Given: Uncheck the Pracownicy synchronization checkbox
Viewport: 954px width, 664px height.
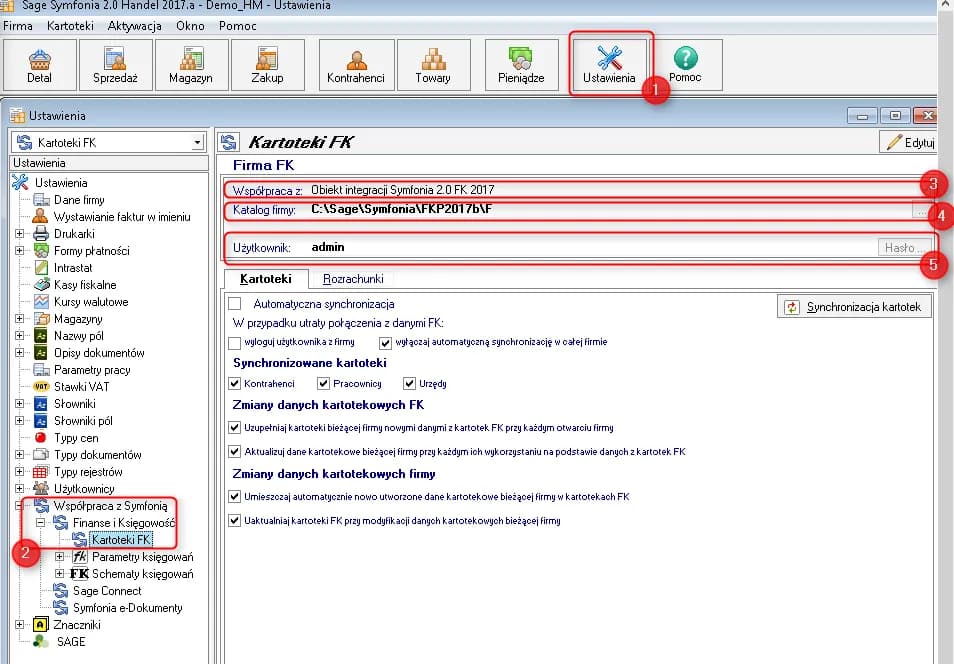Looking at the screenshot, I should tap(323, 383).
